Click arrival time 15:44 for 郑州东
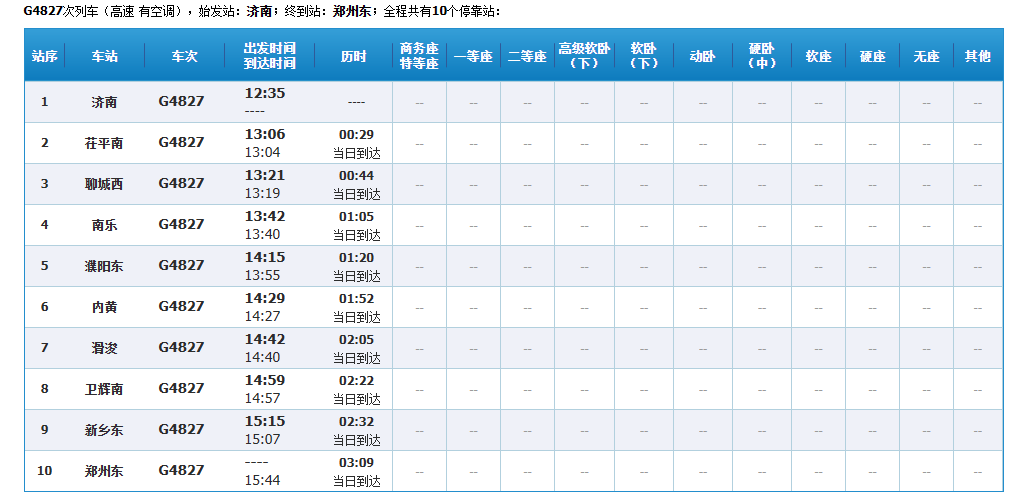 coord(262,480)
